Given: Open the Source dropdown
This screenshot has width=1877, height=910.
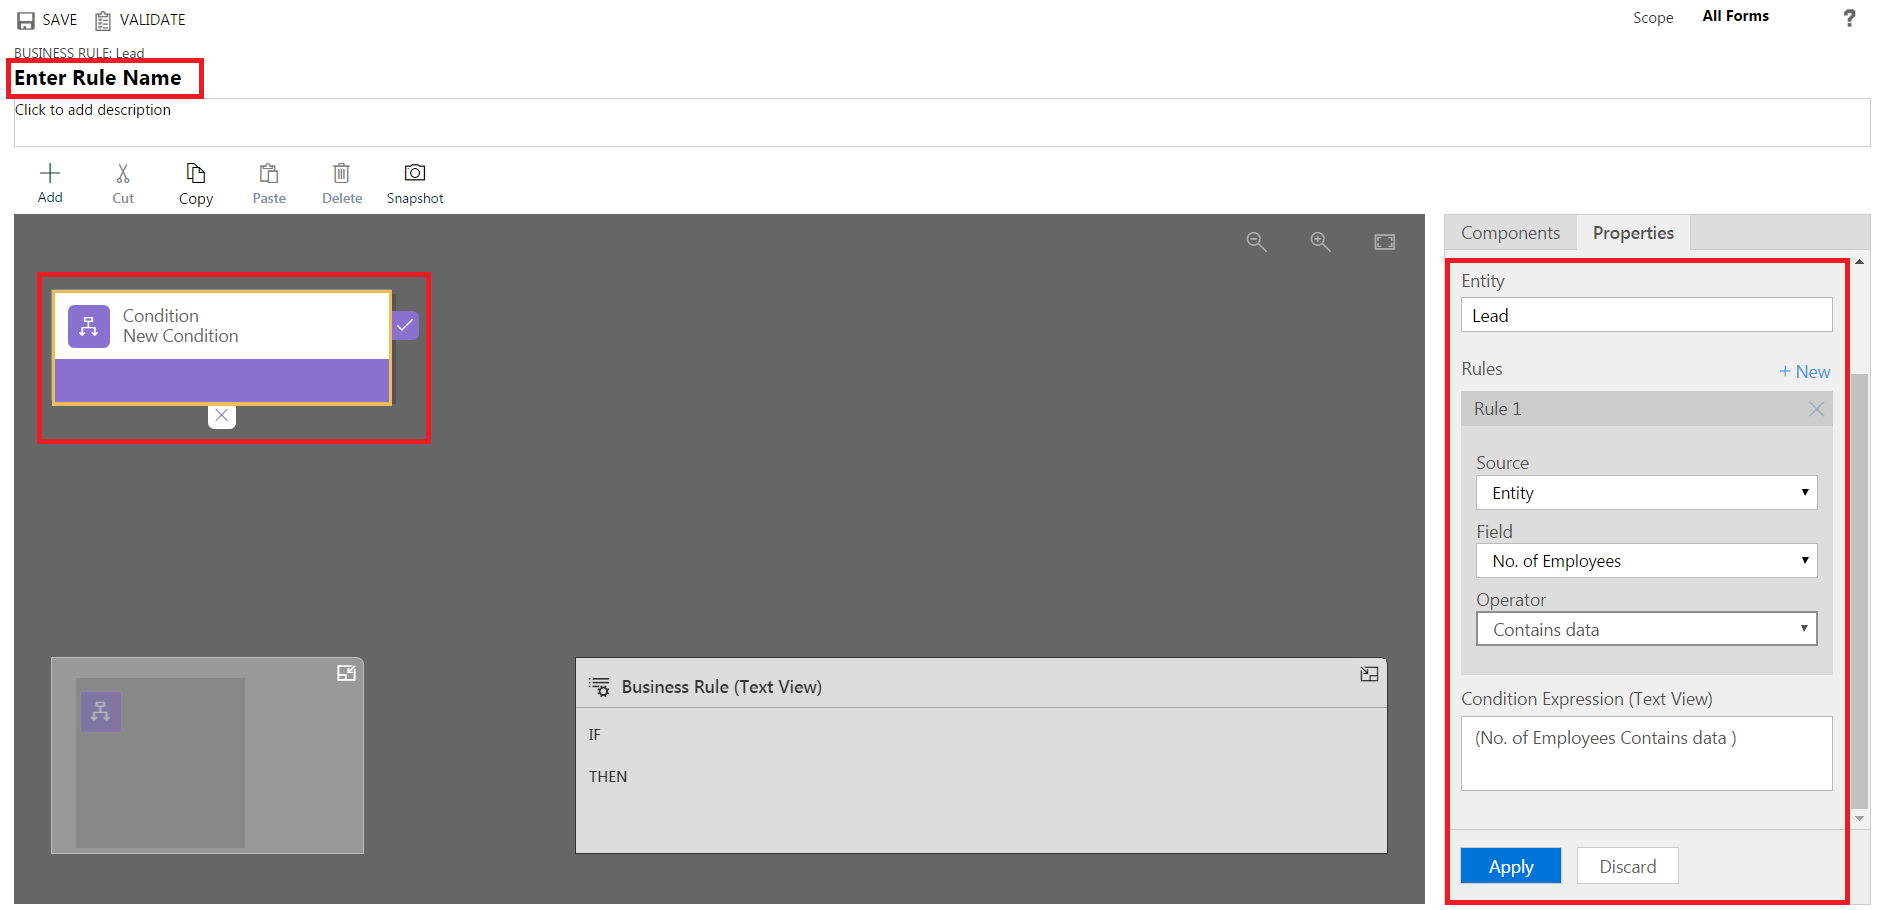Looking at the screenshot, I should coord(1646,493).
